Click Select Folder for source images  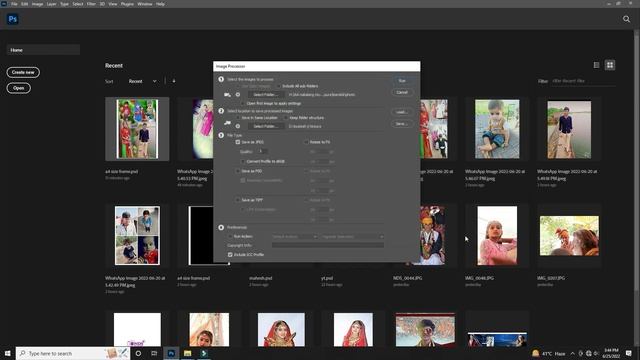pos(266,95)
